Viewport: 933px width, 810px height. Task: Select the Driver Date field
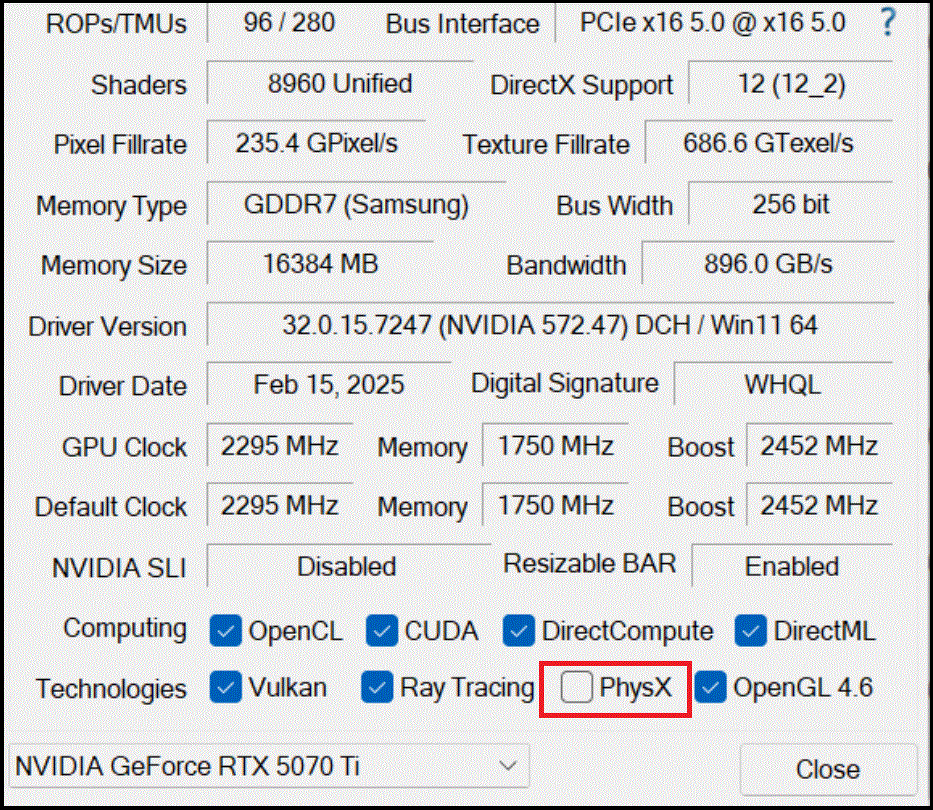pyautogui.click(x=328, y=385)
